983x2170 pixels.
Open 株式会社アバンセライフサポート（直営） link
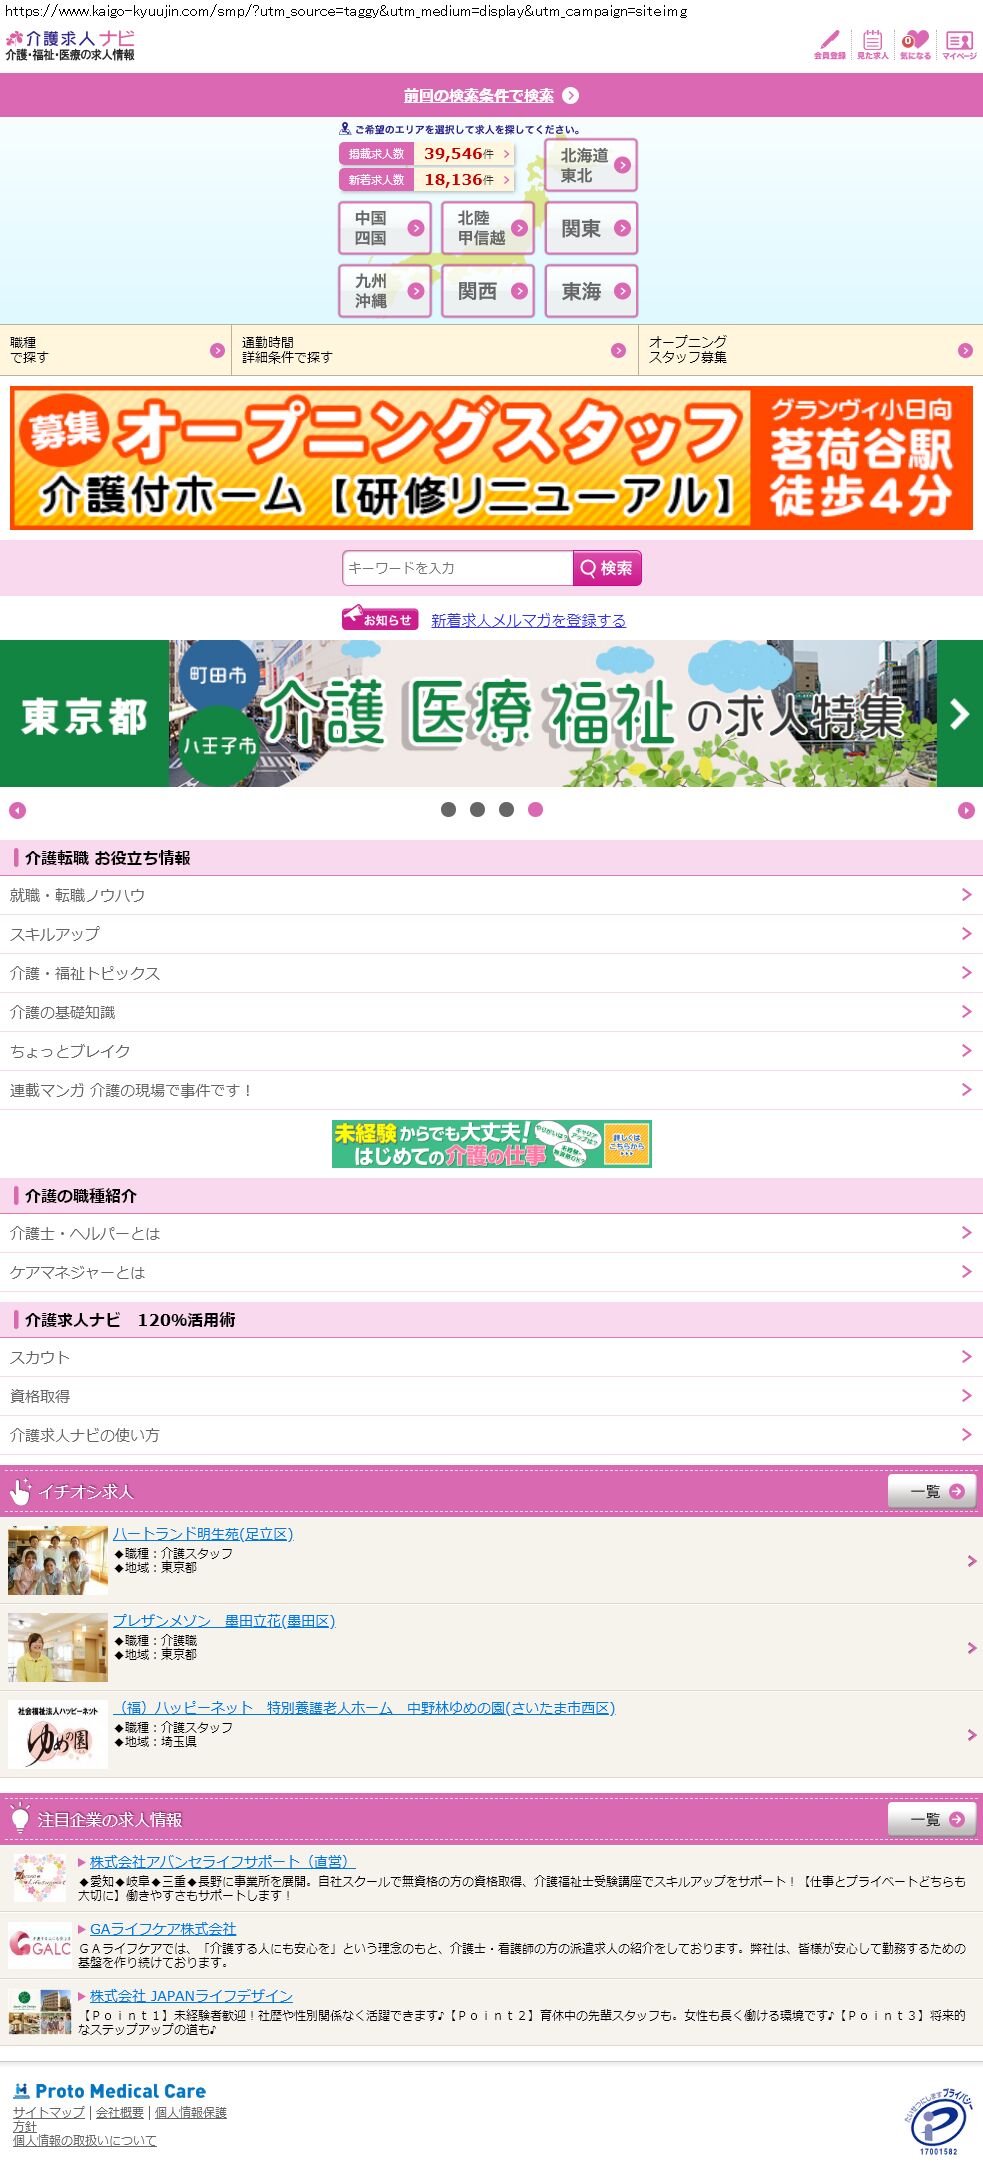coord(222,1861)
